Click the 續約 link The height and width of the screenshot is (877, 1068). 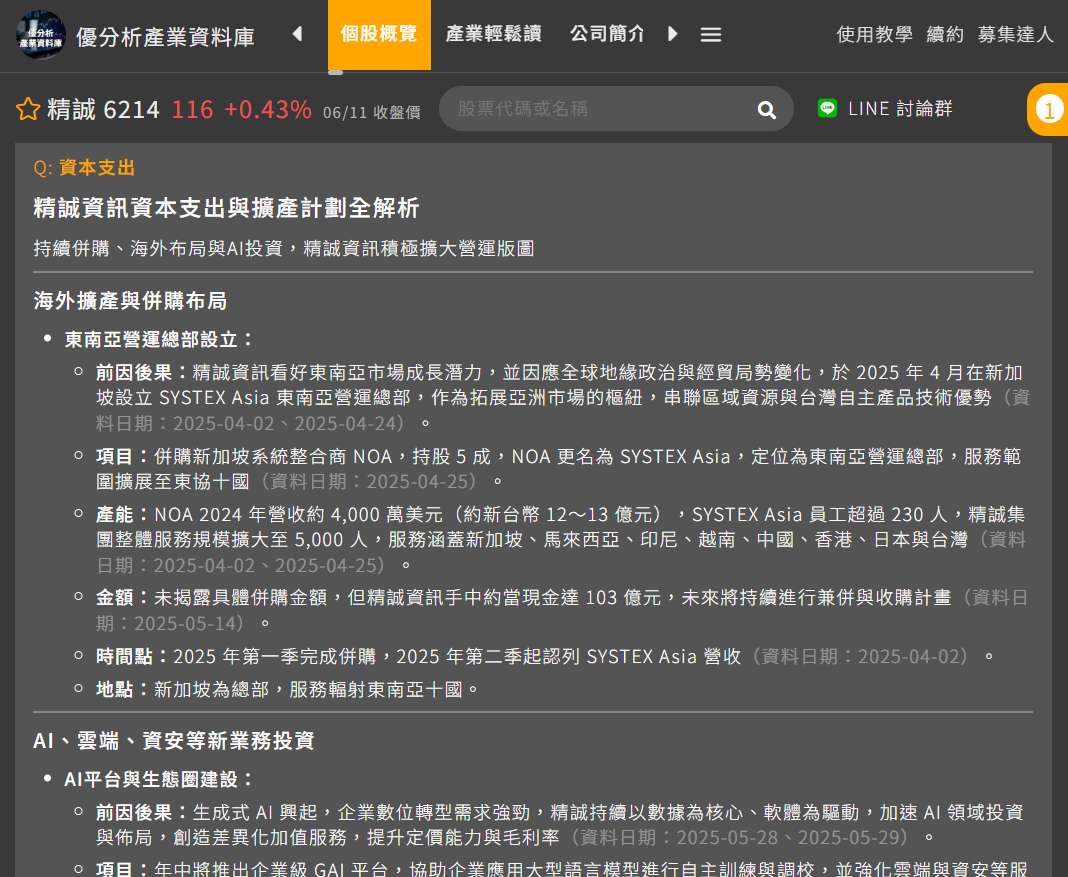(x=945, y=34)
